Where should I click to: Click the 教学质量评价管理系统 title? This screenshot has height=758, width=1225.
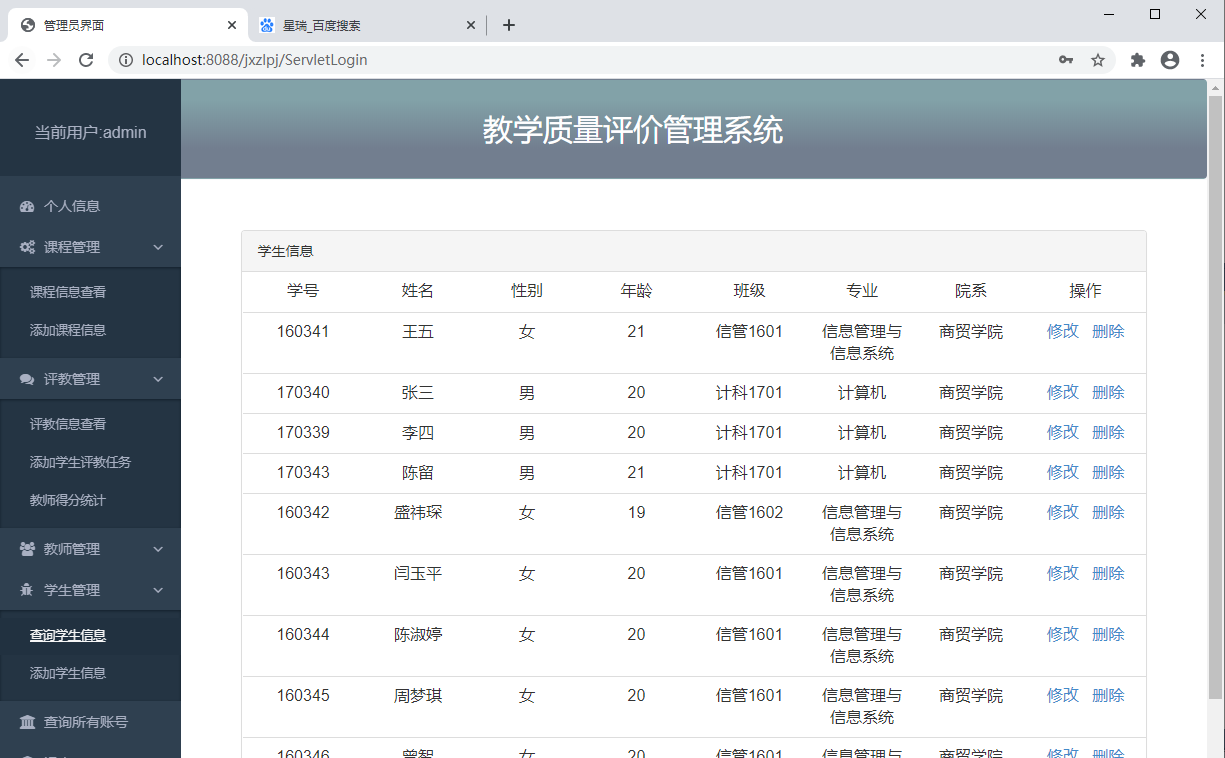[633, 130]
